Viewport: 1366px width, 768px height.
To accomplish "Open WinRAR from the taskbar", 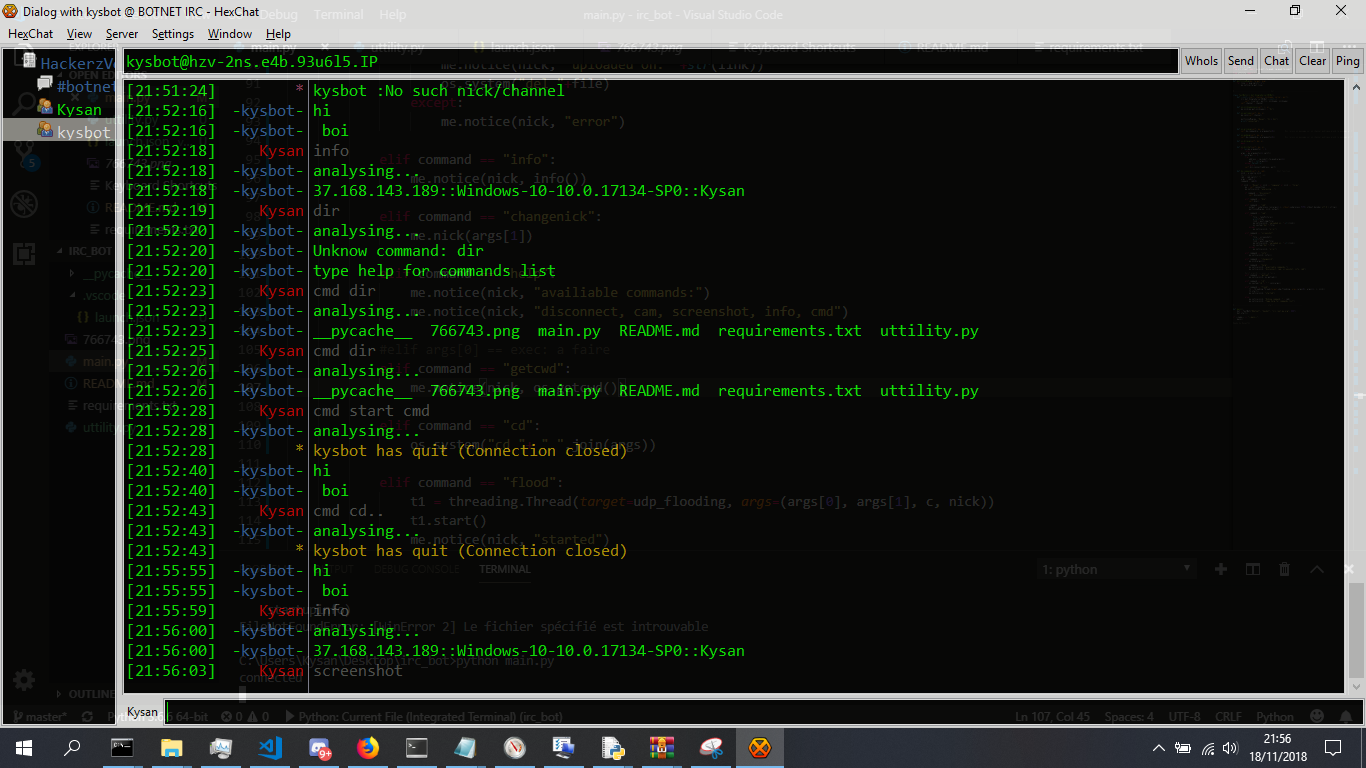I will (x=662, y=748).
